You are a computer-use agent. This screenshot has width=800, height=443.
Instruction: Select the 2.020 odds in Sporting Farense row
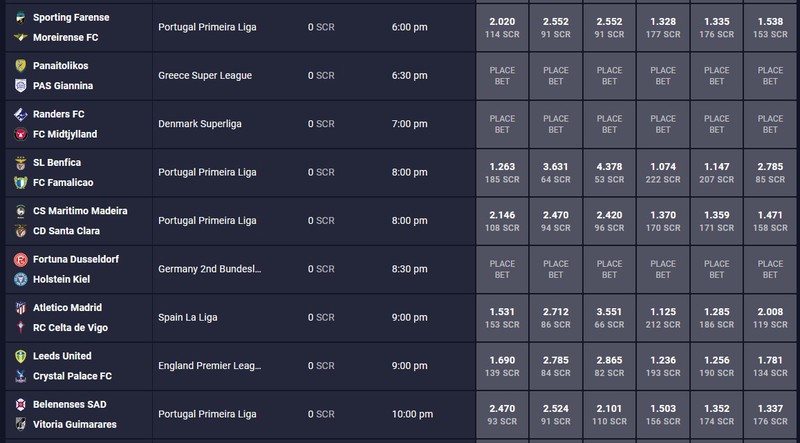[x=502, y=28]
